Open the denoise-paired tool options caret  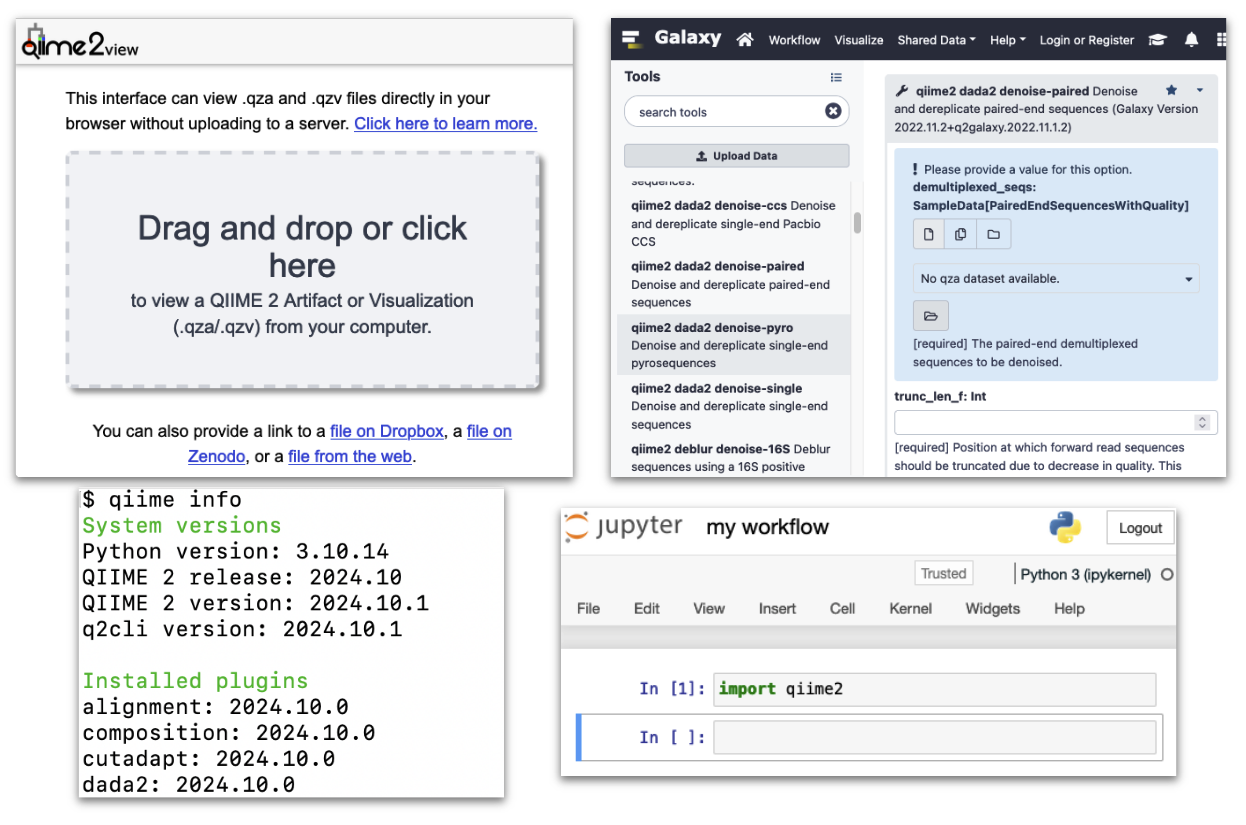coord(1200,90)
